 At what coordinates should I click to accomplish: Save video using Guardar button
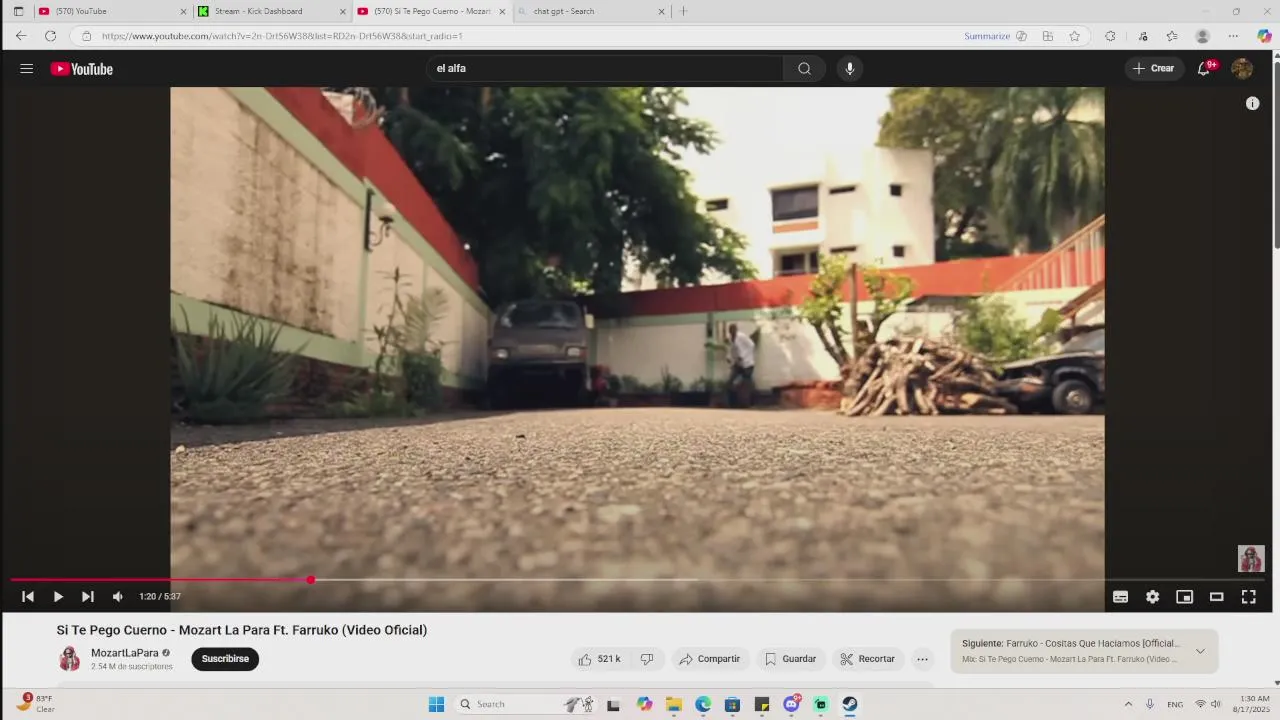coord(791,659)
